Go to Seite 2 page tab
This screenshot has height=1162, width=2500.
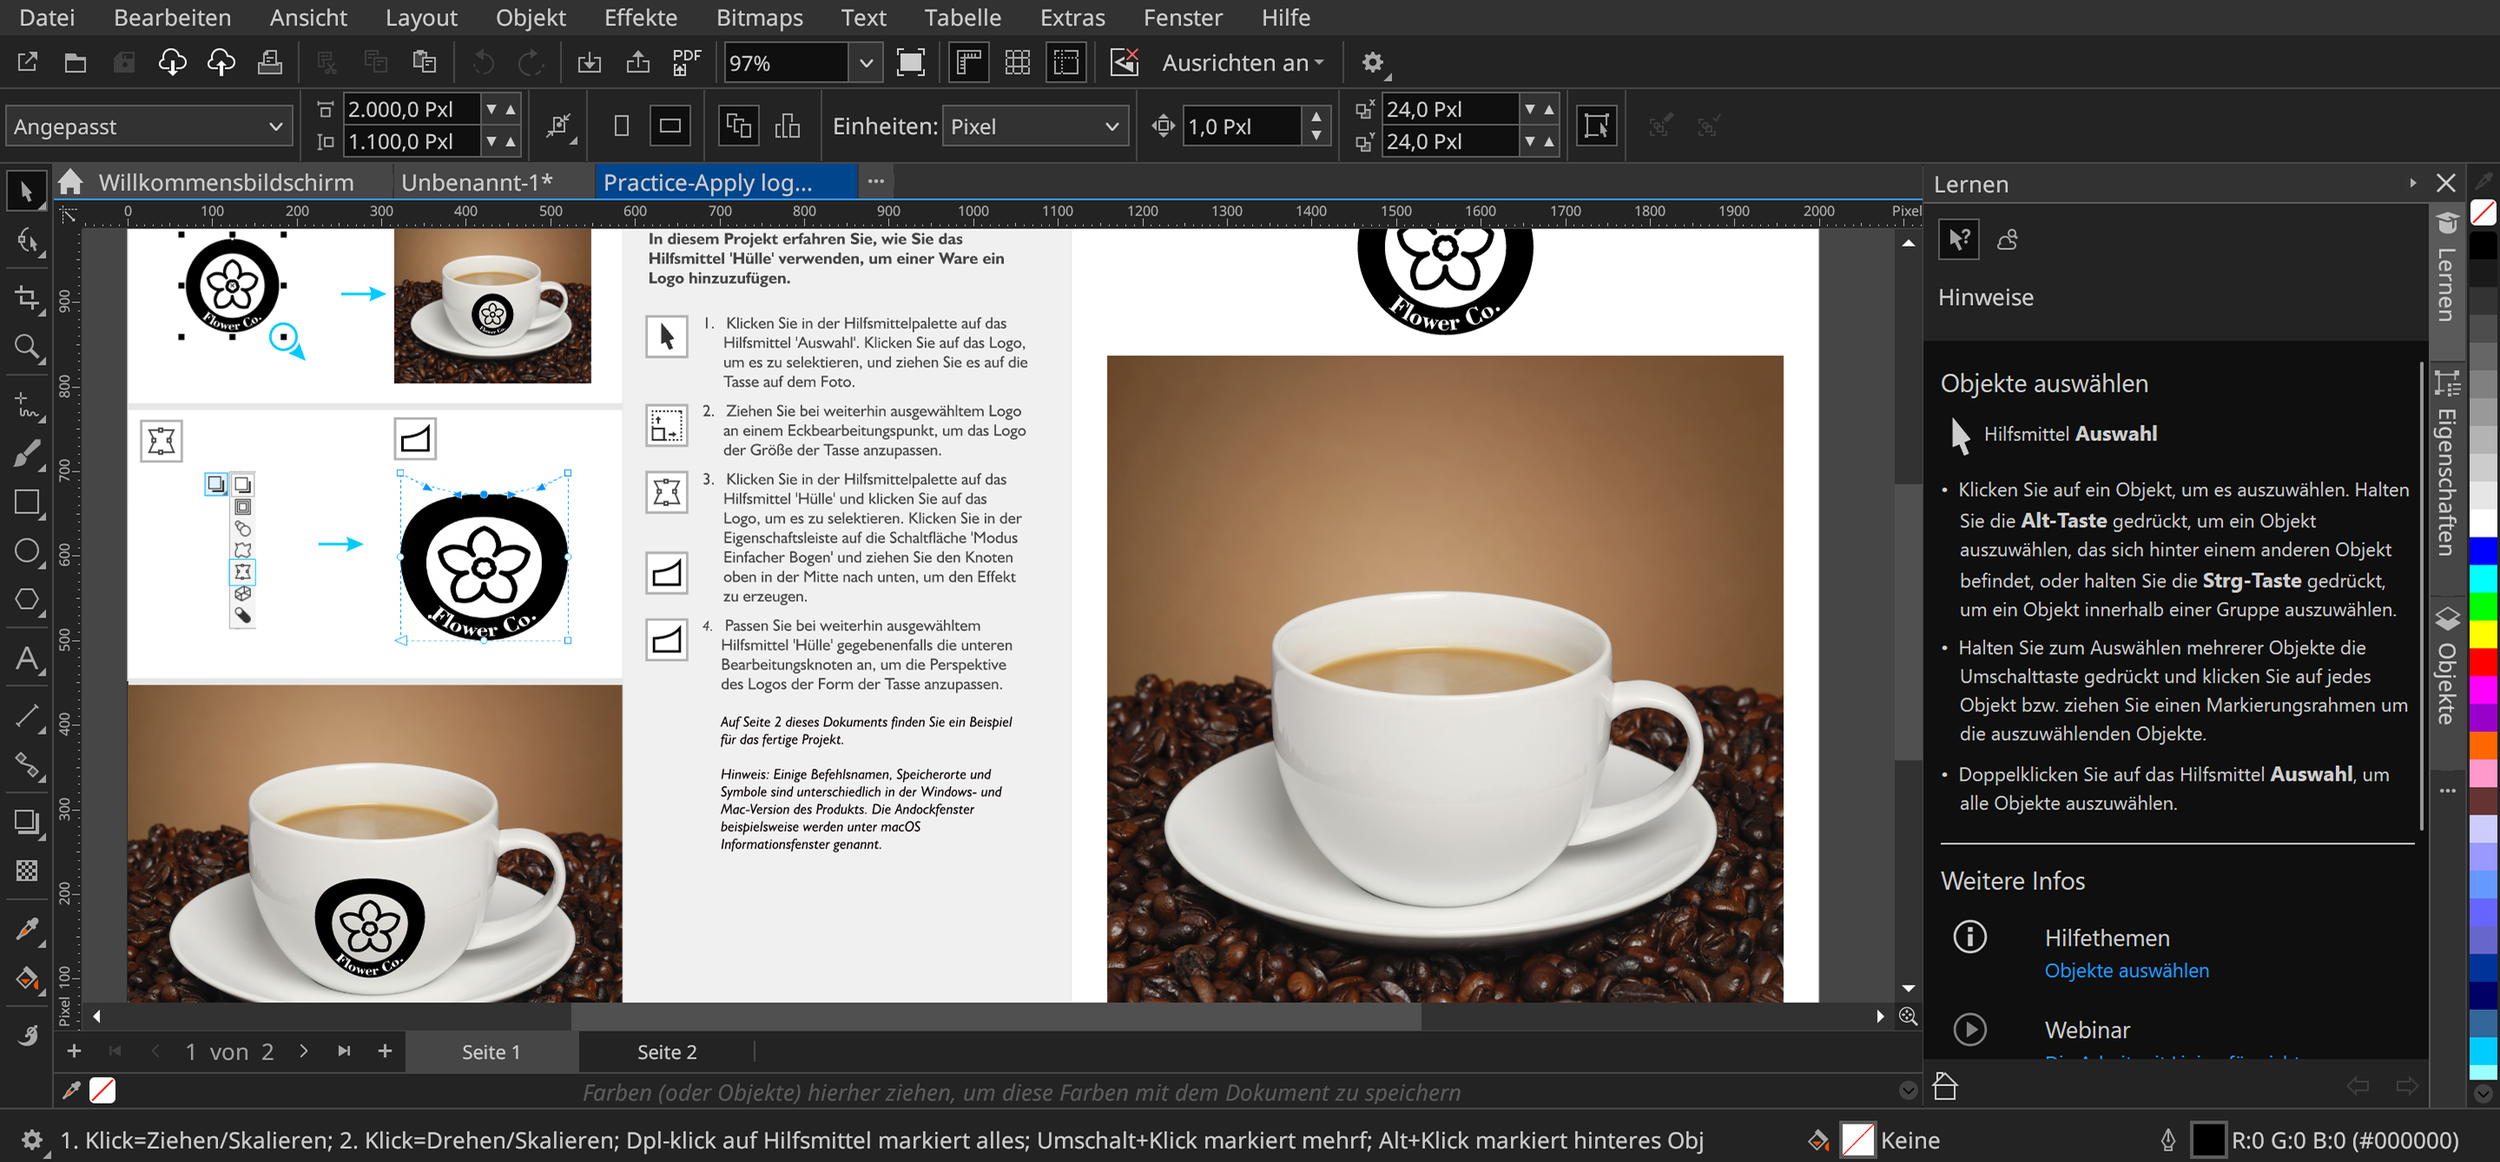click(667, 1052)
